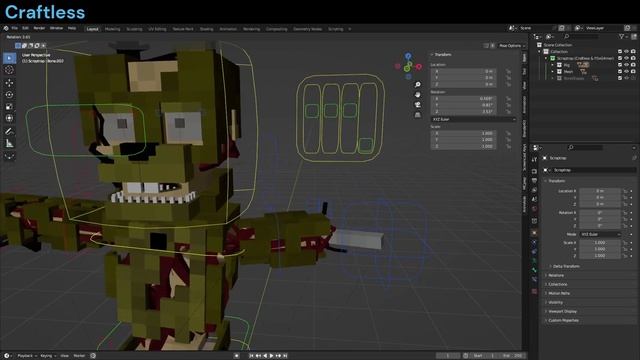This screenshot has width=640, height=360.
Task: Toggle lock on sidebar Location X
Action: pyautogui.click(x=508, y=71)
